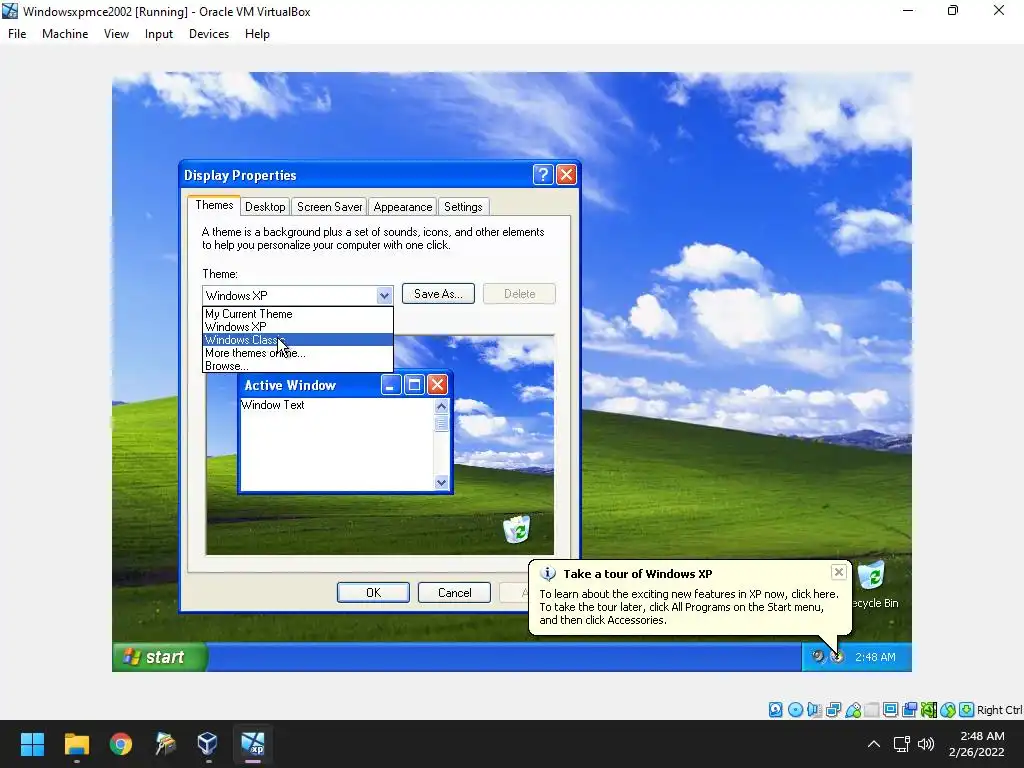Click the paint-palette app icon on host taskbar
The width and height of the screenshot is (1024, 768).
pos(165,744)
